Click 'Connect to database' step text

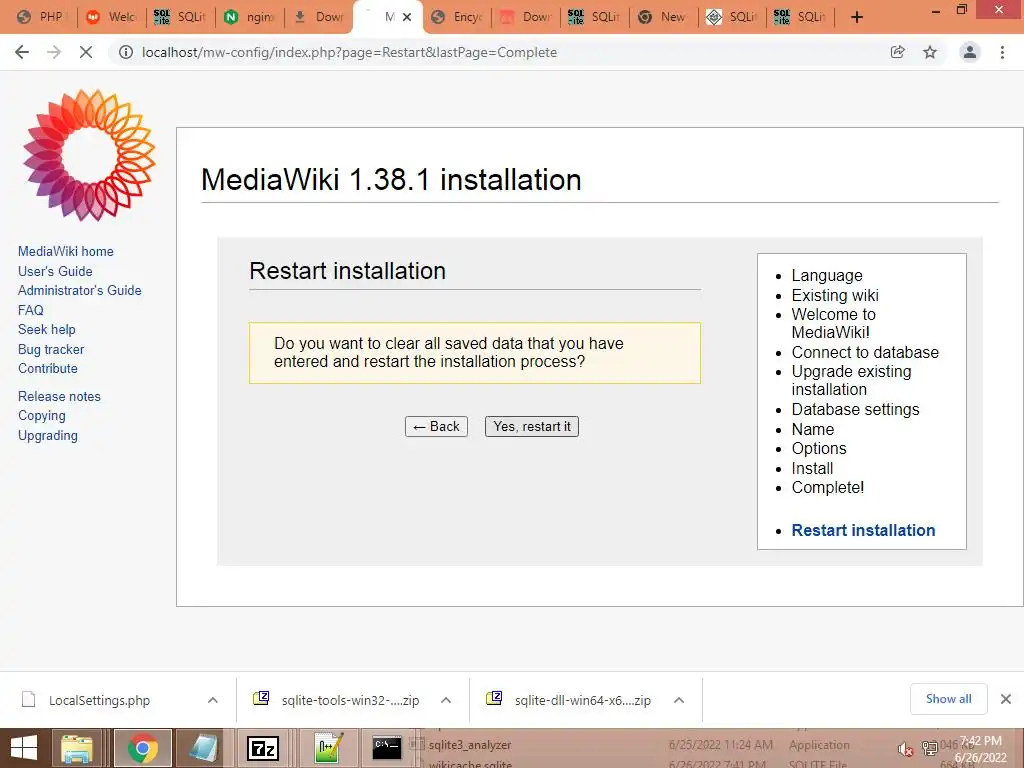pos(865,353)
